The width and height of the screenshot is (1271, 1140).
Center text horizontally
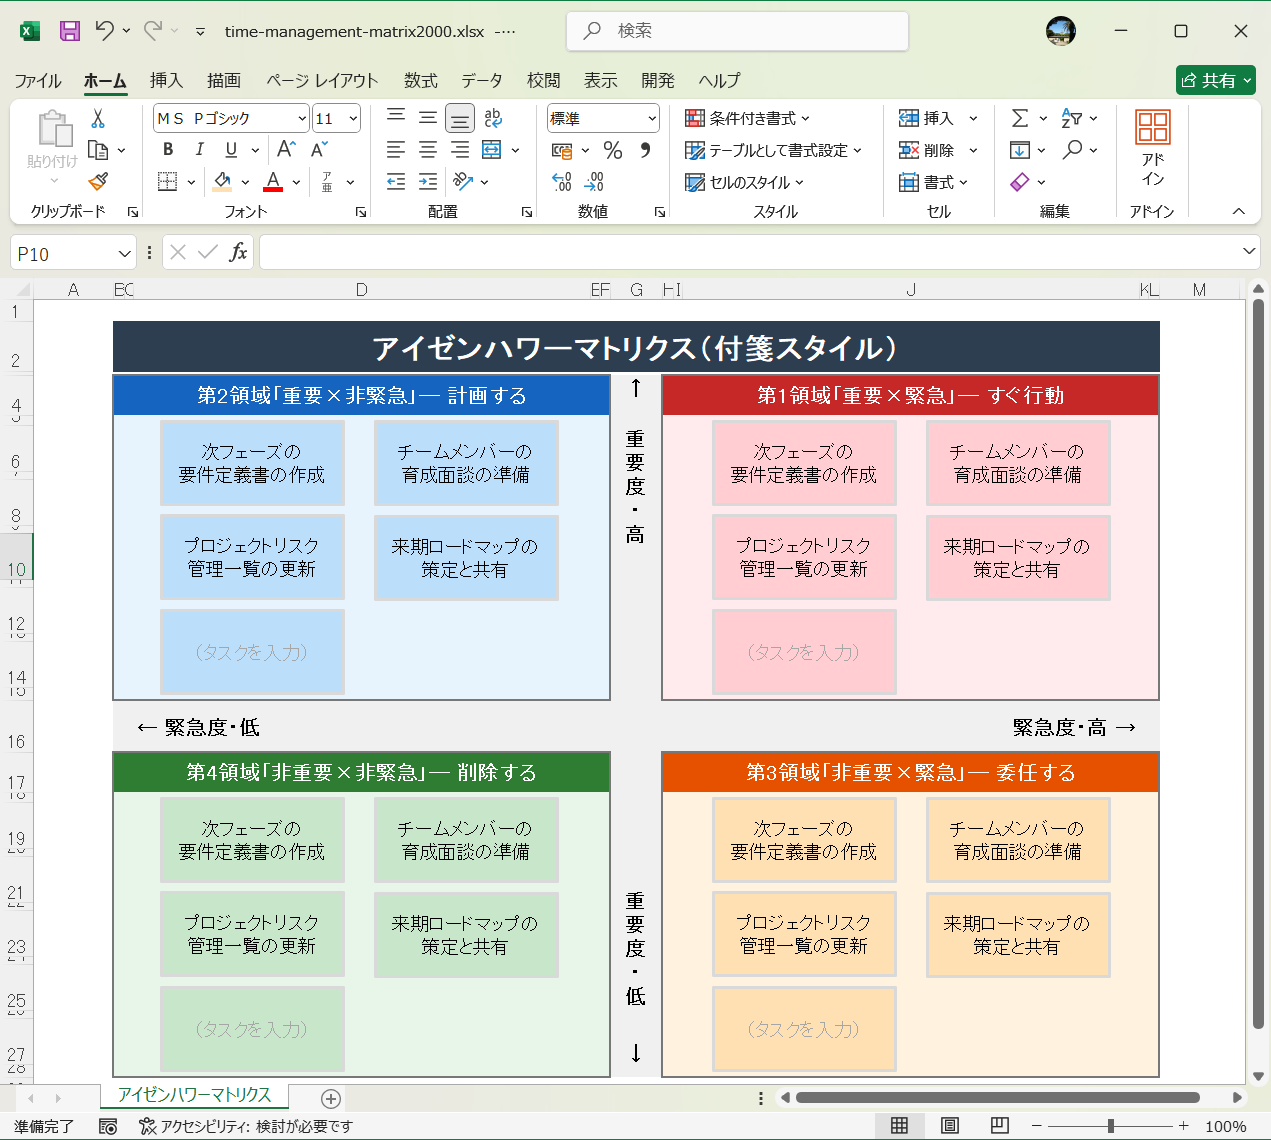pos(428,150)
